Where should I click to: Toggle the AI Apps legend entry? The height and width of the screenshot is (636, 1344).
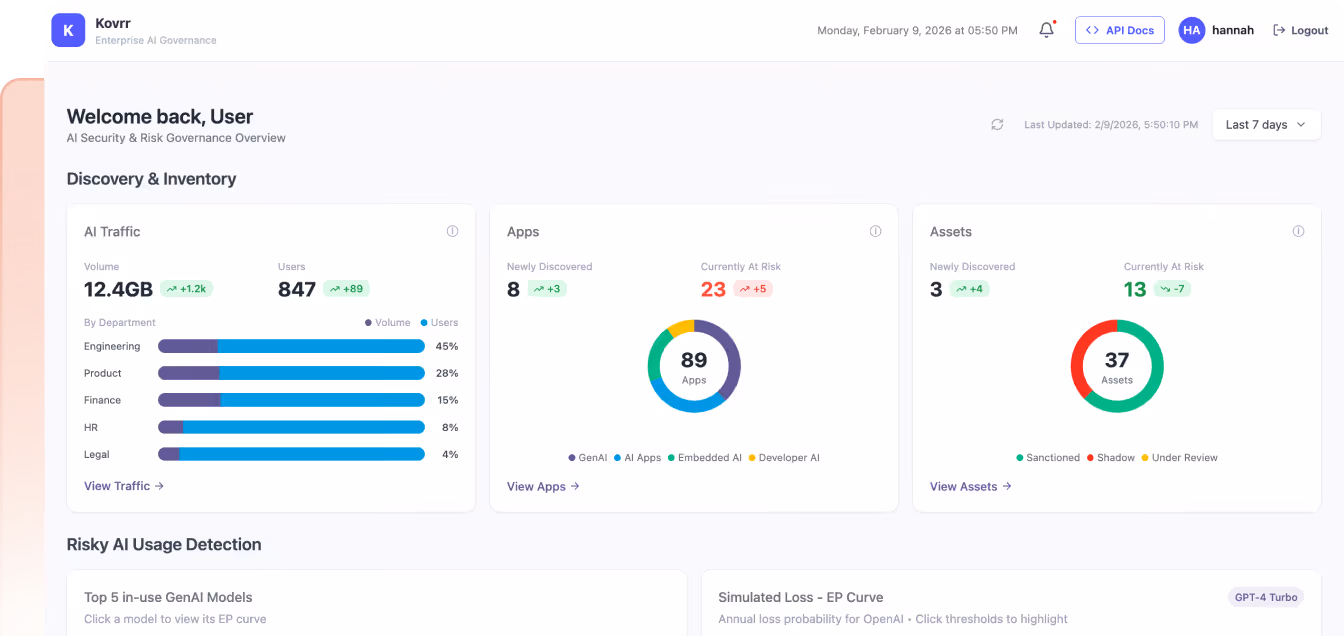click(x=637, y=457)
